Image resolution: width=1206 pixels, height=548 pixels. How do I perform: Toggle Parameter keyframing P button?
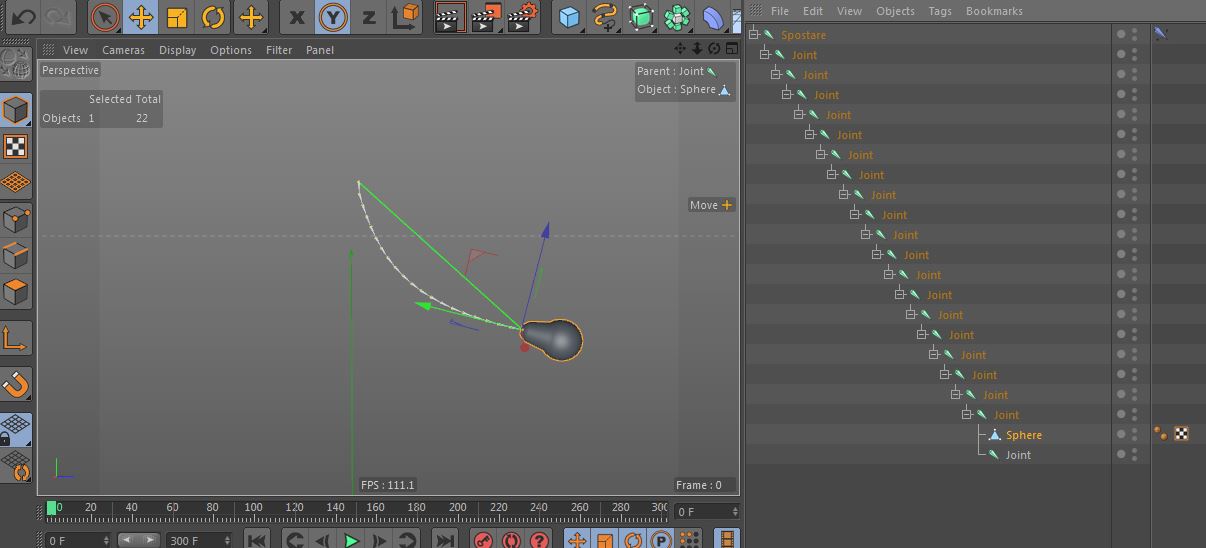tap(660, 540)
